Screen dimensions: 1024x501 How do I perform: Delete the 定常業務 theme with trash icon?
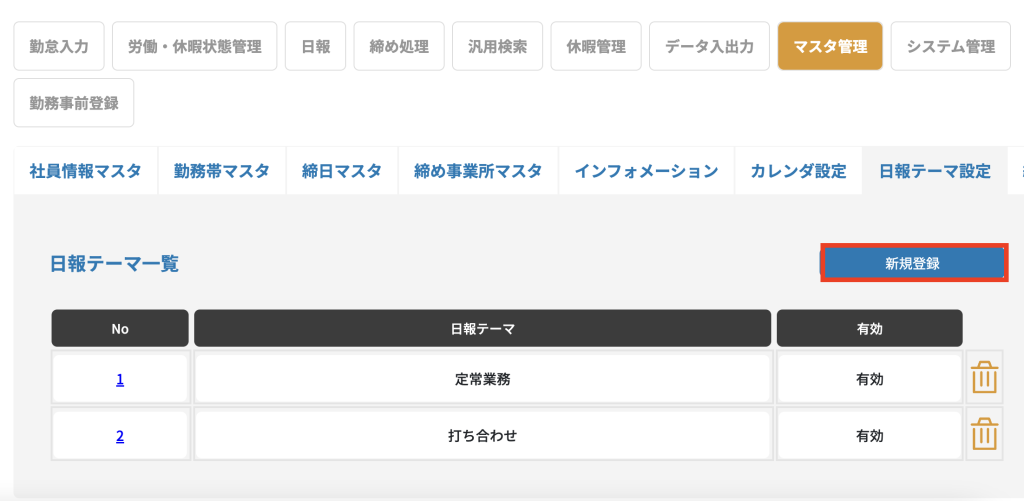click(x=985, y=379)
